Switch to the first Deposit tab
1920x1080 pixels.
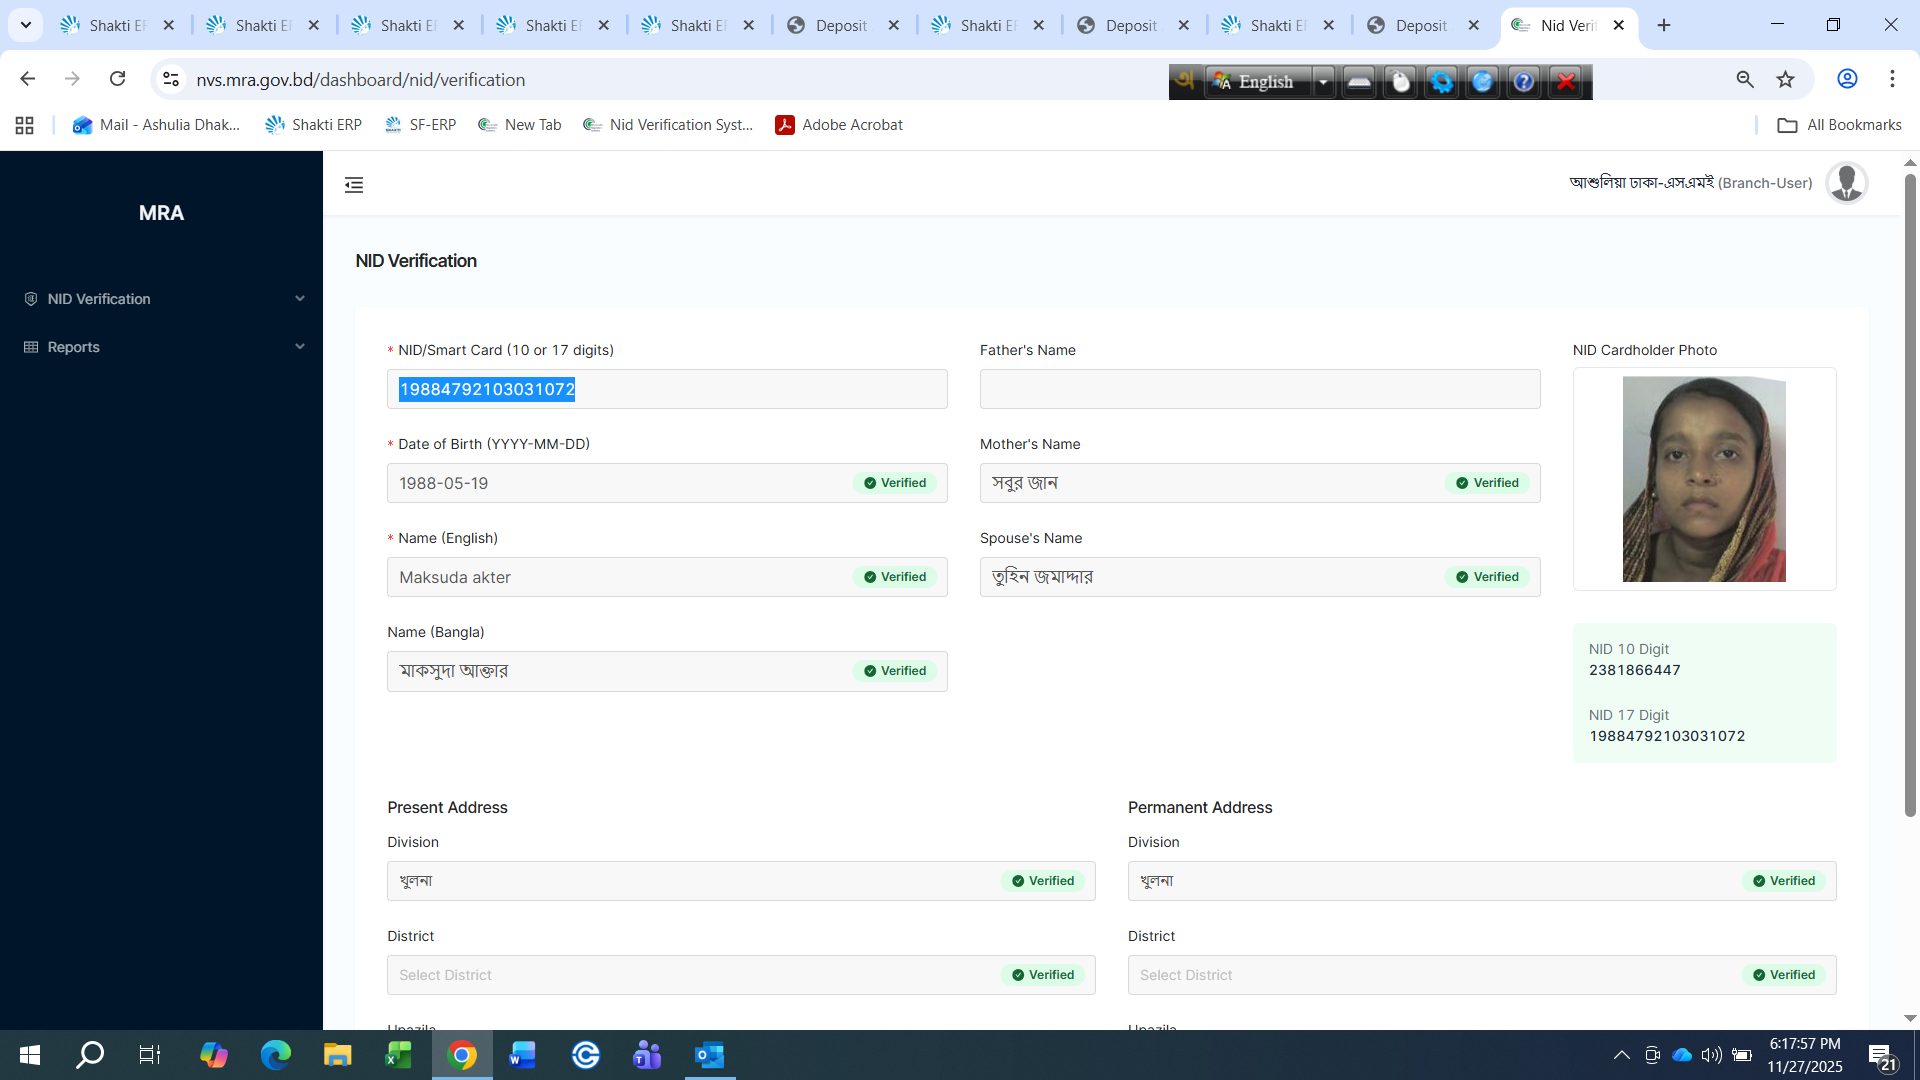(840, 25)
